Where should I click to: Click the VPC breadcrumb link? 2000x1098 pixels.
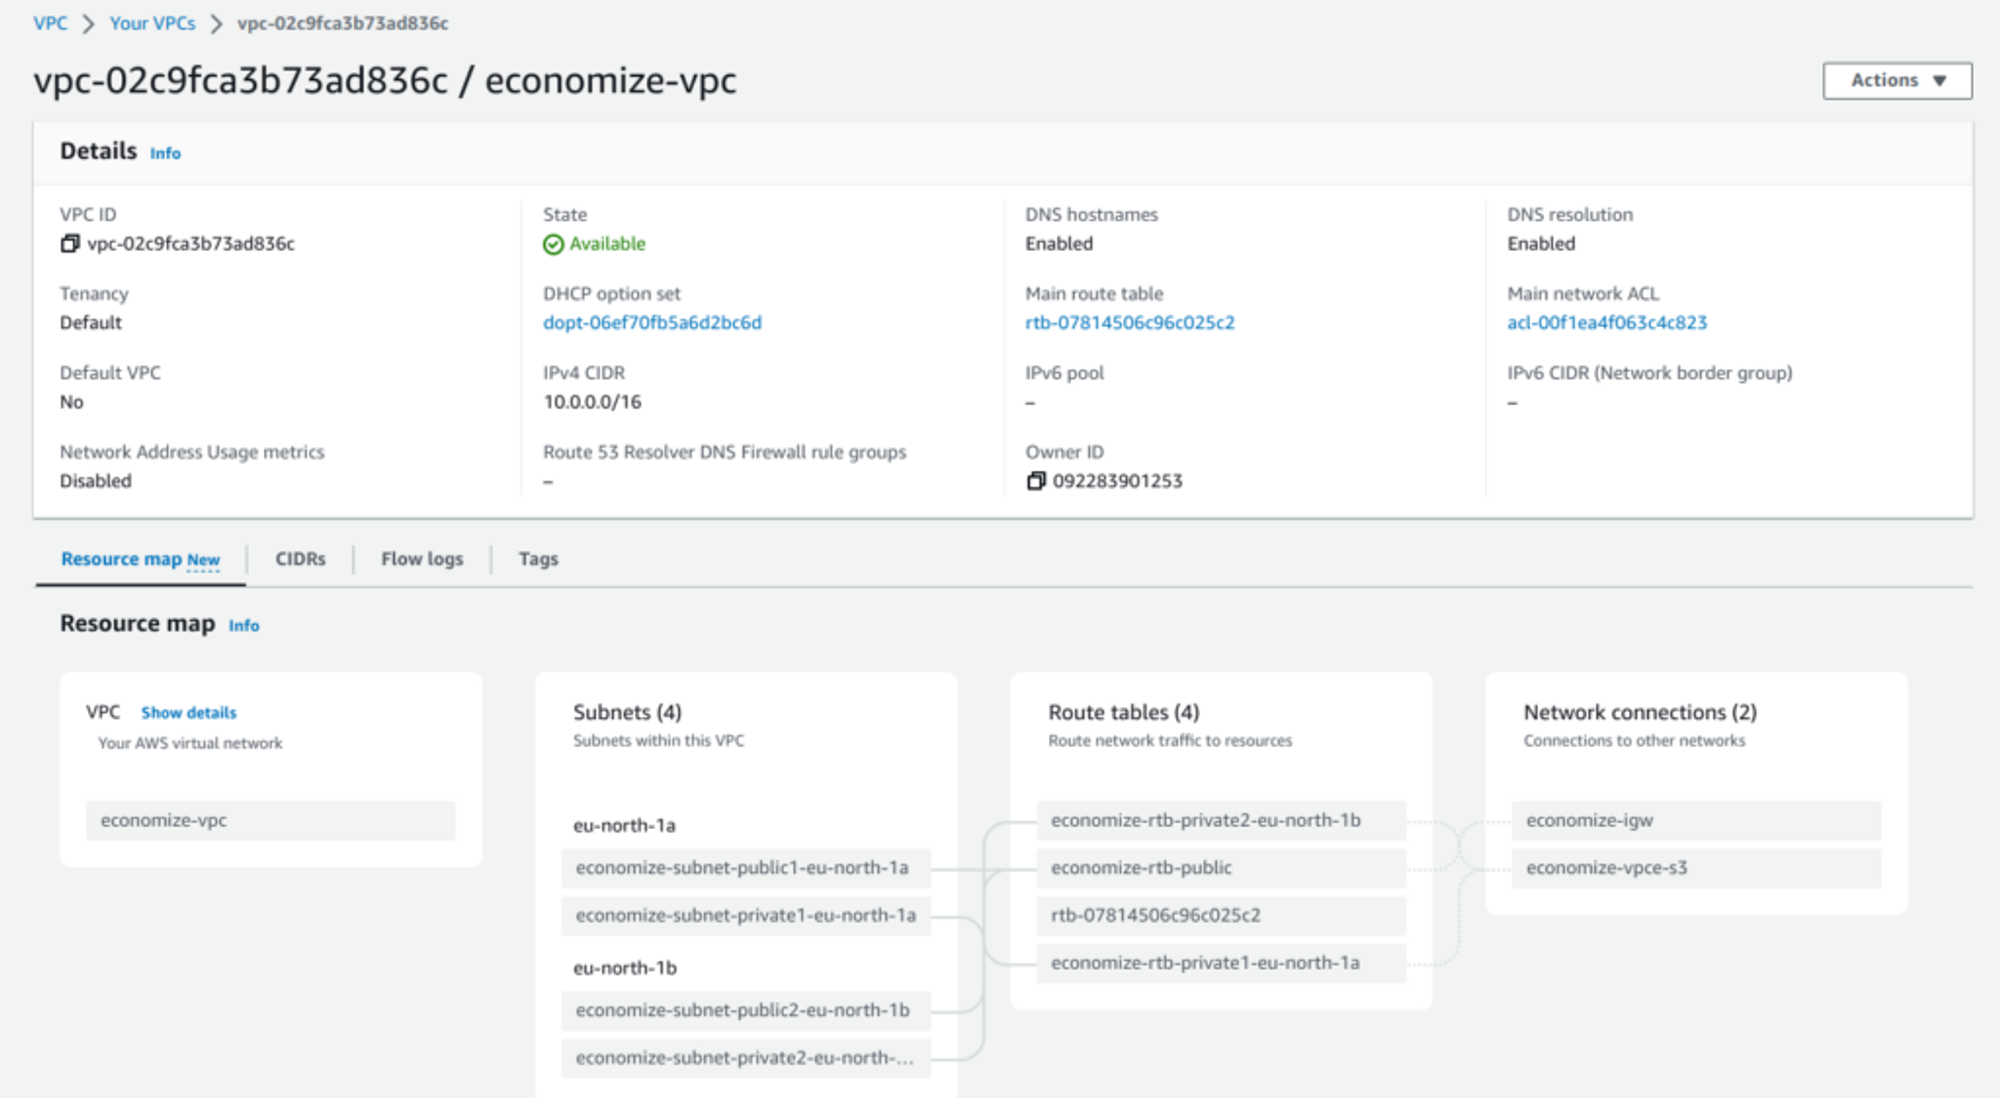tap(50, 22)
